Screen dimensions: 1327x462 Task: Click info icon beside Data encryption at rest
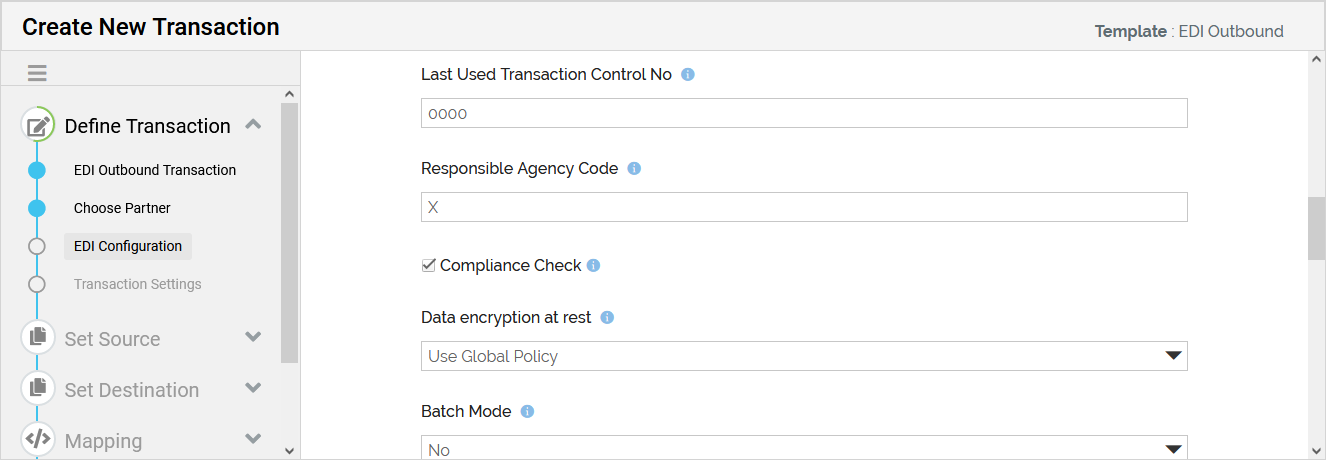607,317
